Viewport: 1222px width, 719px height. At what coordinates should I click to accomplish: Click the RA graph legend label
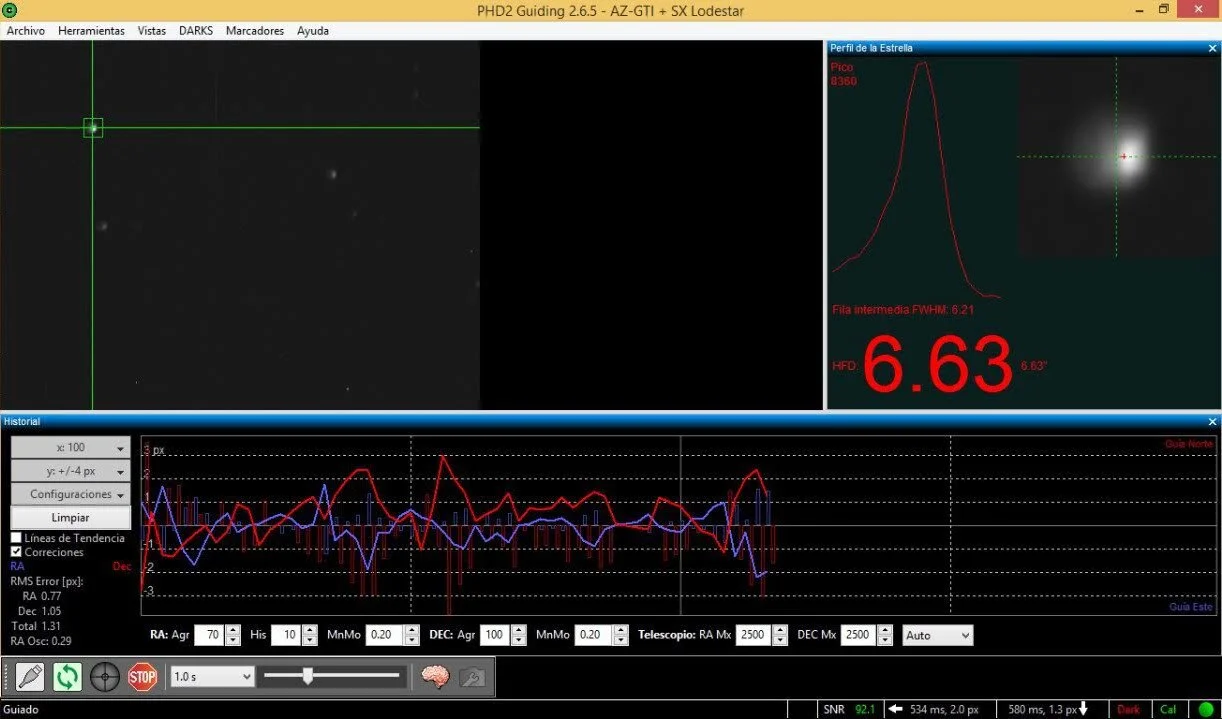[17, 566]
